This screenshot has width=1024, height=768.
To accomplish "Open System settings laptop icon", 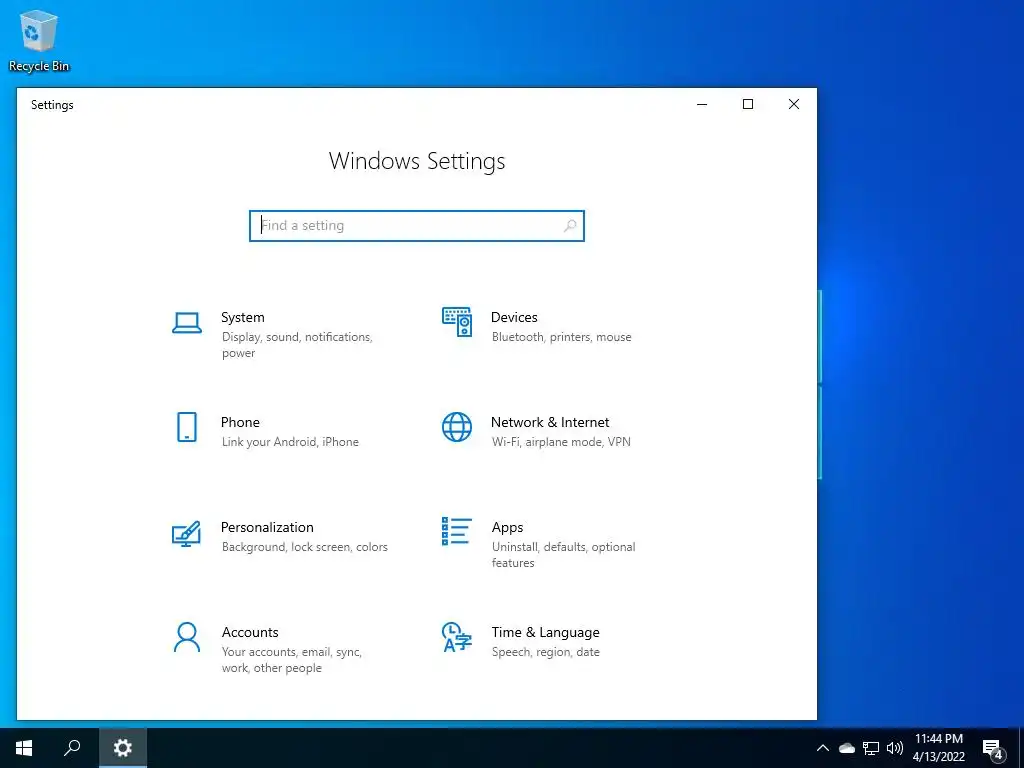I will 187,323.
